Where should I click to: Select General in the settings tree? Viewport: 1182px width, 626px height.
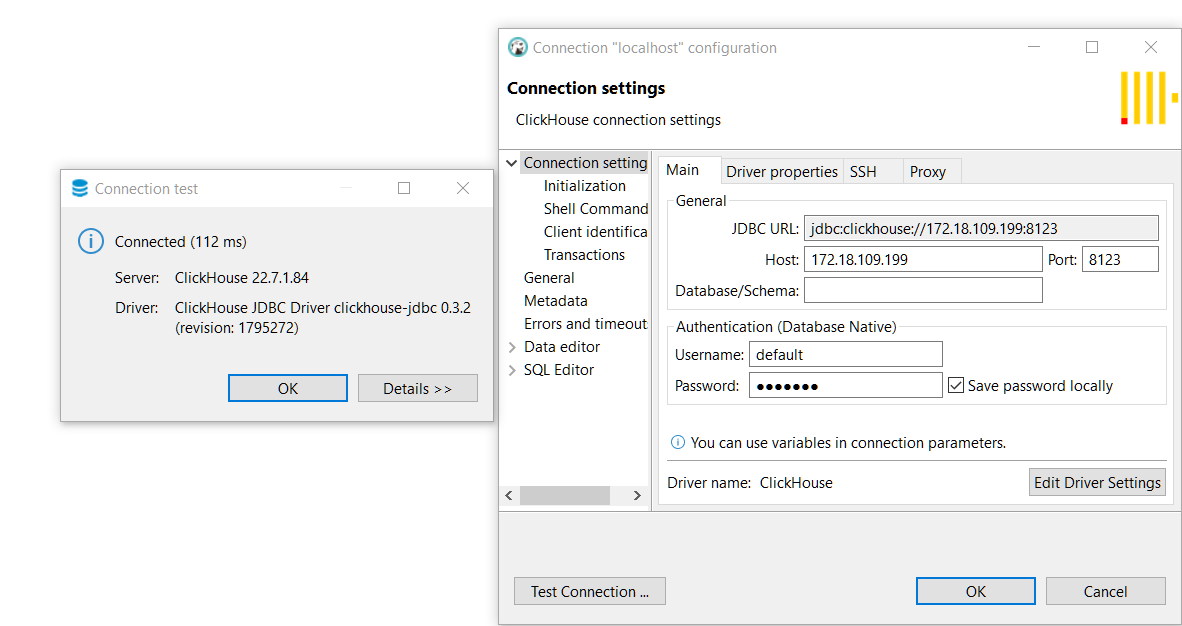click(x=549, y=278)
